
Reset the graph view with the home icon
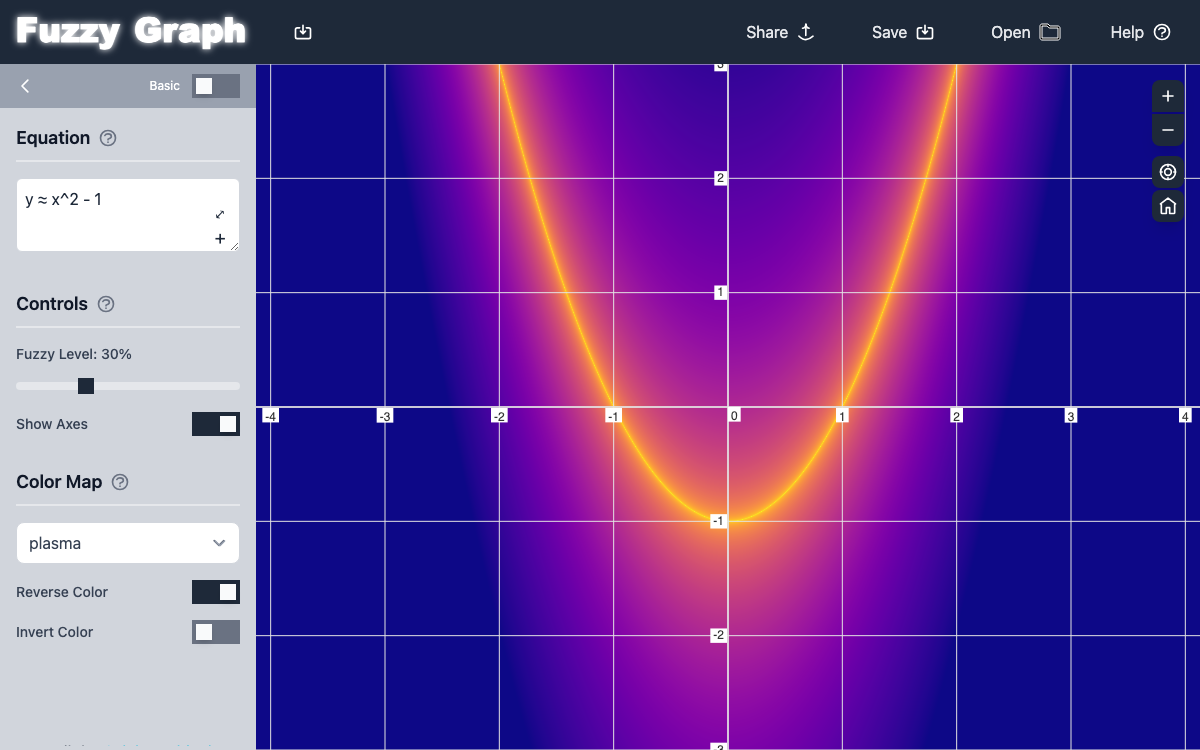click(1168, 206)
